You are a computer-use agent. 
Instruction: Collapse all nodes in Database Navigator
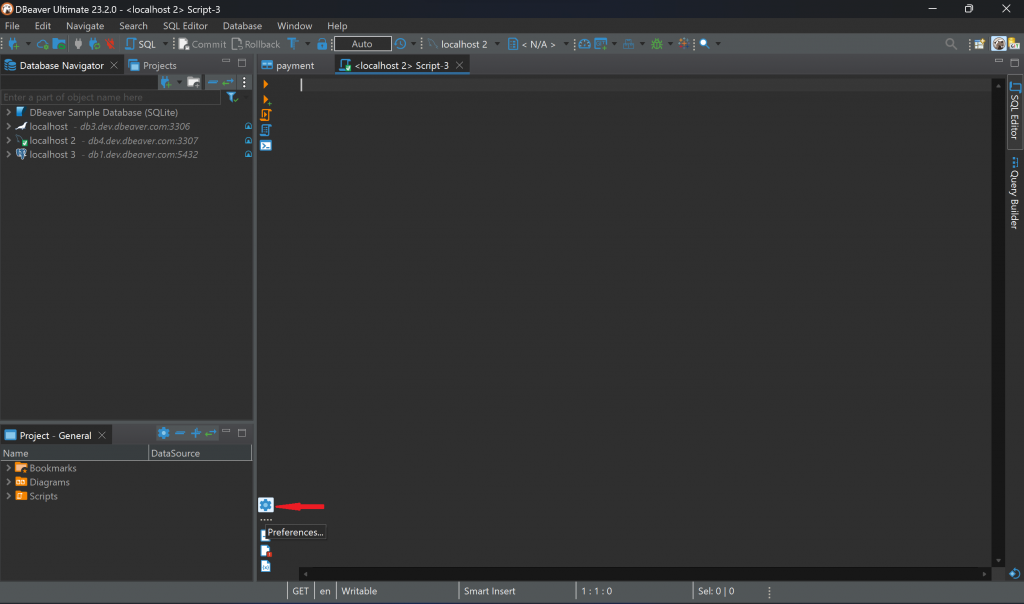click(x=212, y=82)
